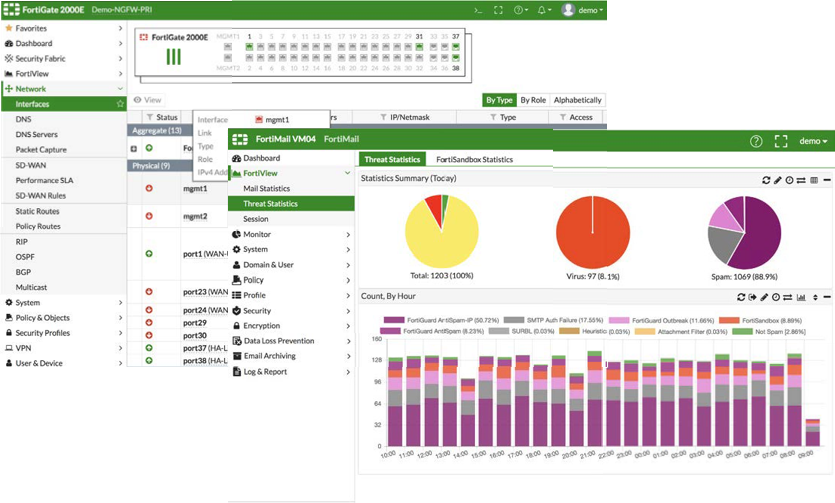Image resolution: width=835 pixels, height=503 pixels.
Task: Click port 1 on the FortiGate faceplate
Action: pos(249,47)
